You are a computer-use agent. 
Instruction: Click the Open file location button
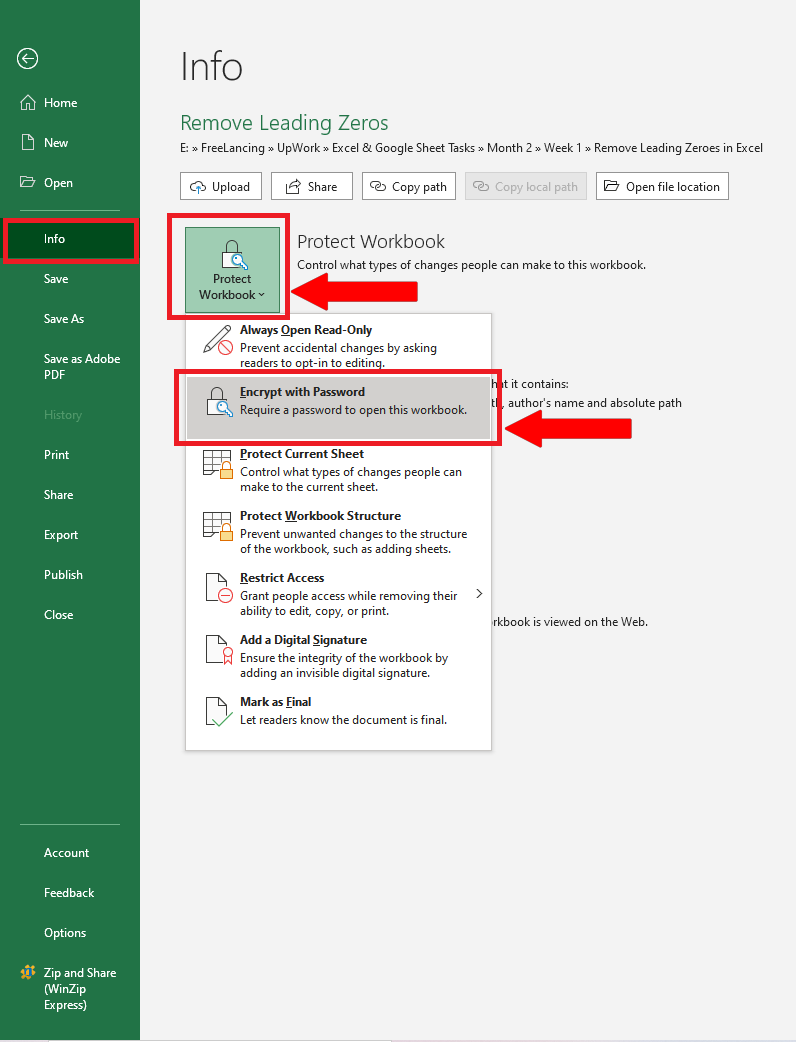tap(662, 187)
